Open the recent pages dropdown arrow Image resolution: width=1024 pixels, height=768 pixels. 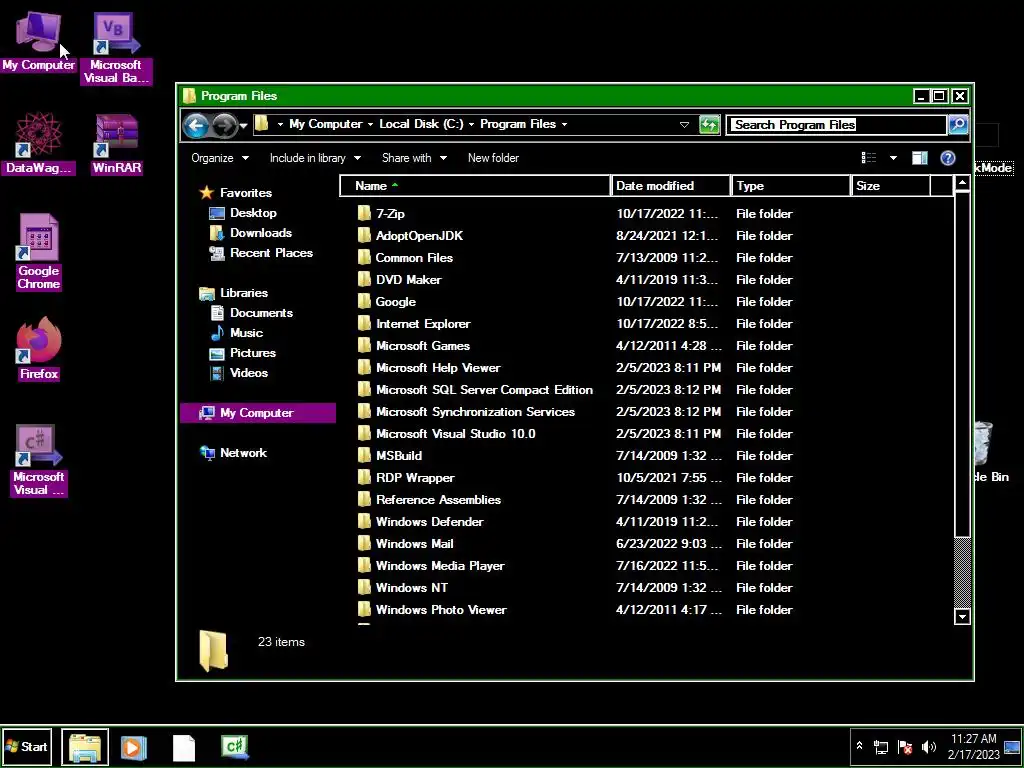pos(243,125)
